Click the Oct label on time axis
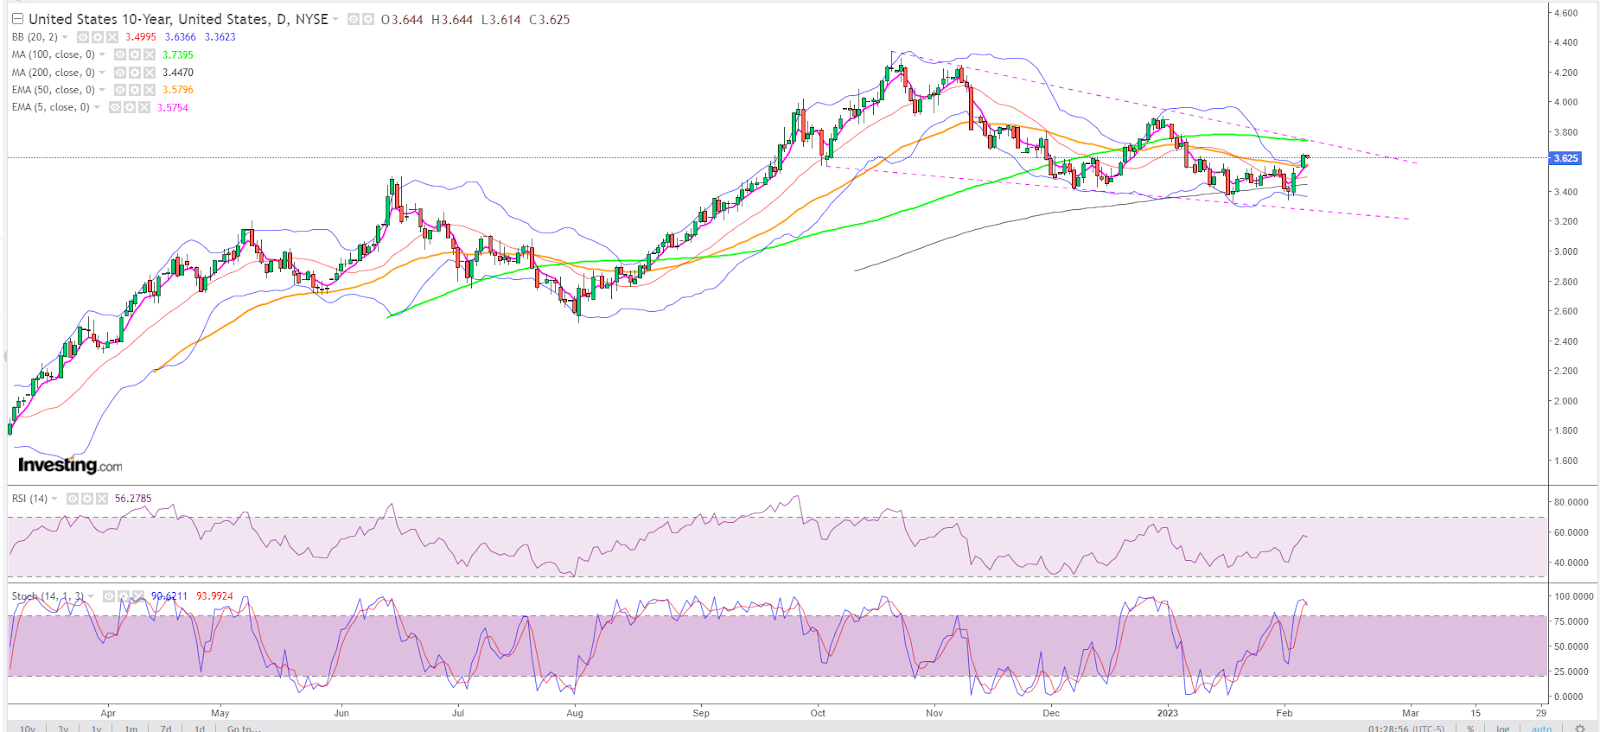The height and width of the screenshot is (732, 1600). pos(818,713)
